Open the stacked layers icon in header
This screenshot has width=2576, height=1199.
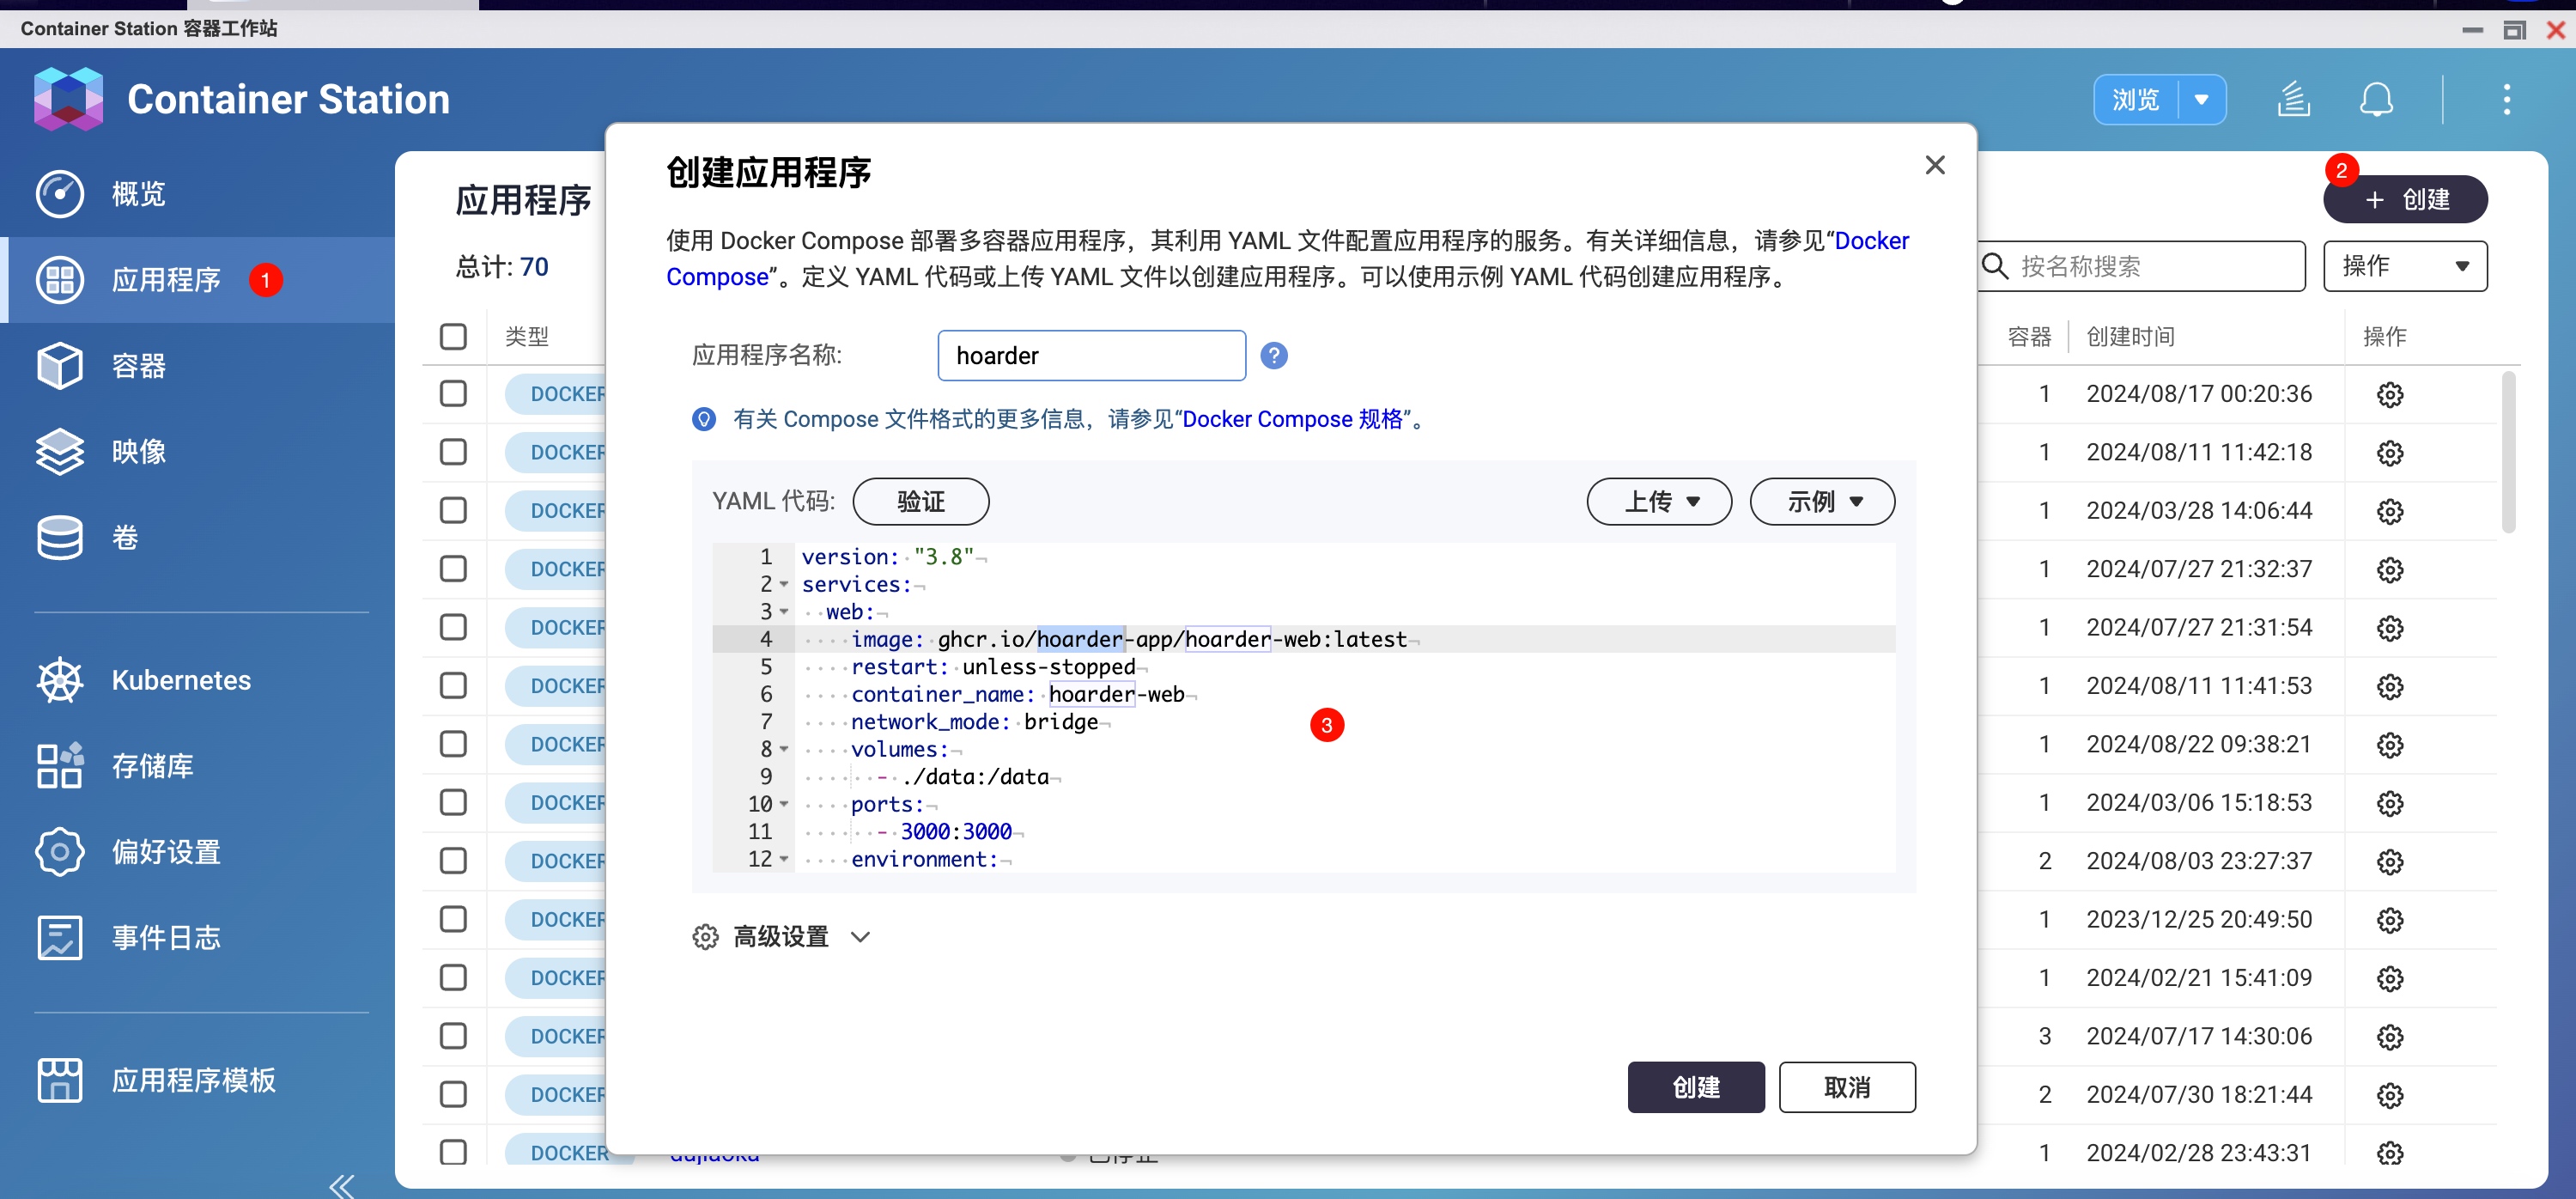click(x=2293, y=100)
